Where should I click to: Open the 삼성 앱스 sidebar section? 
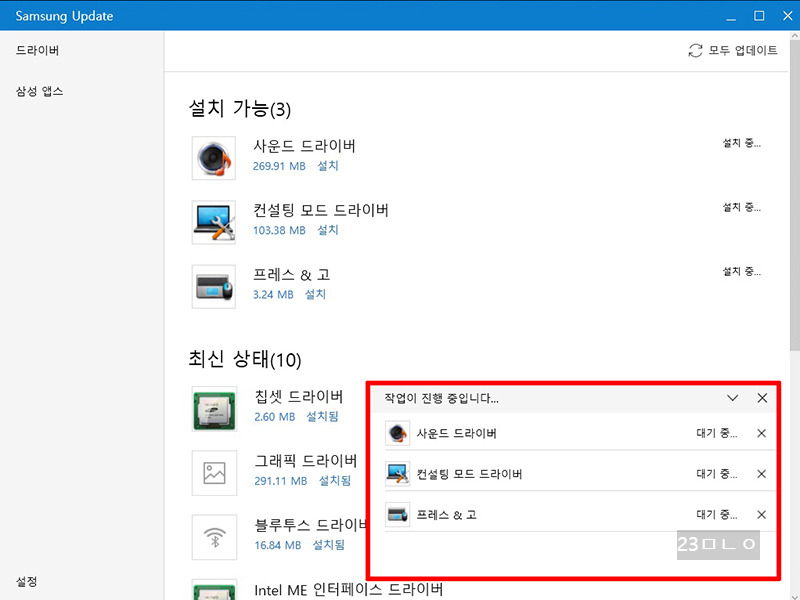click(x=39, y=91)
